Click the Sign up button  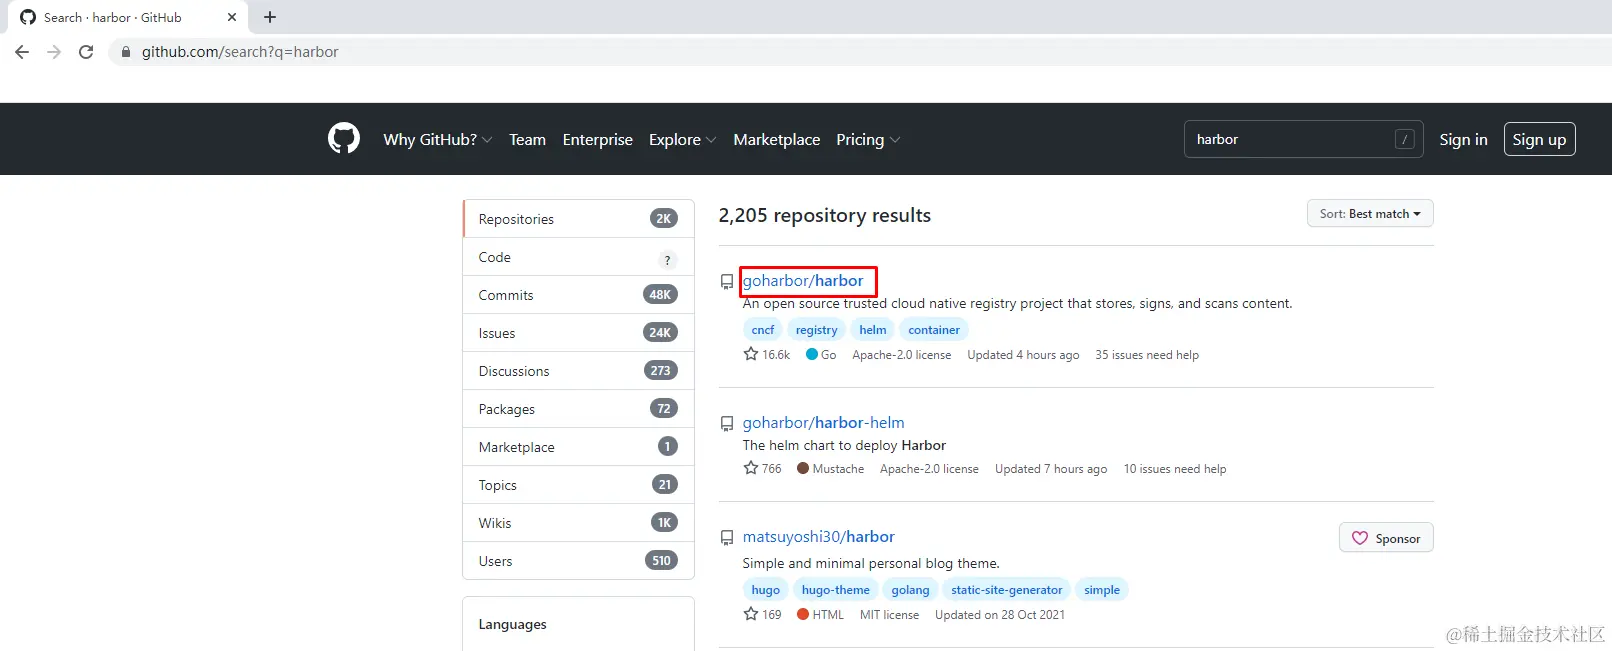pos(1539,140)
